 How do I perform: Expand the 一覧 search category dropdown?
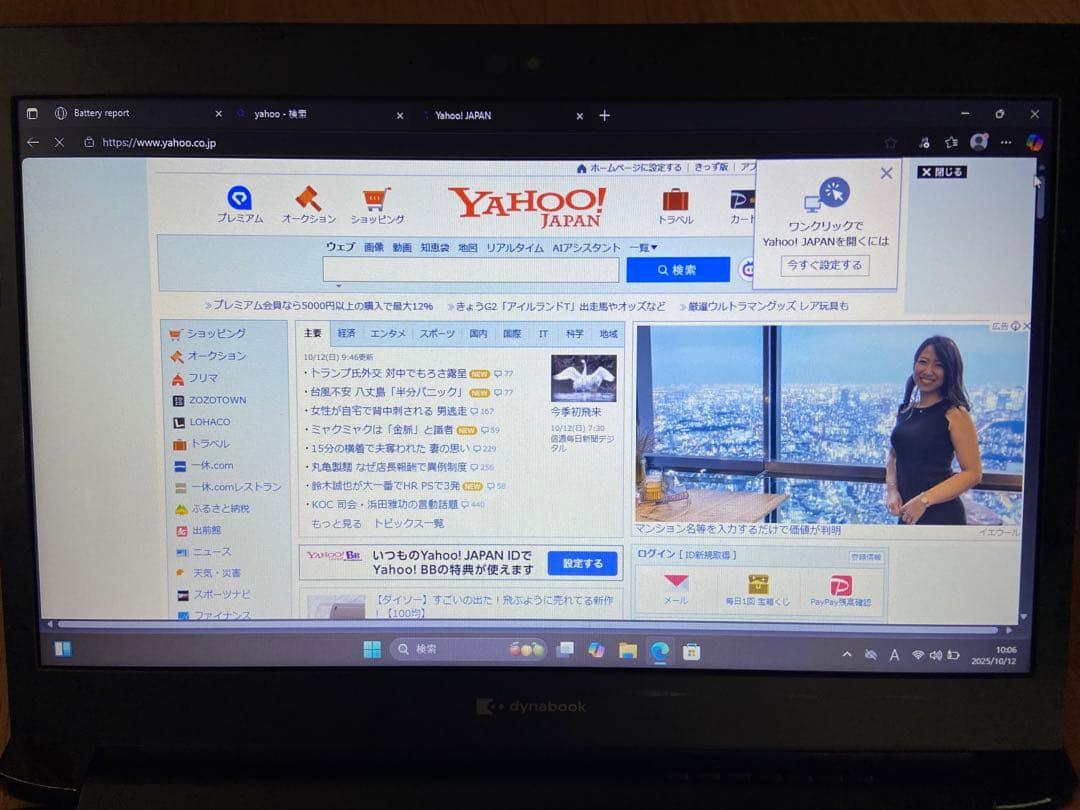pyautogui.click(x=641, y=246)
